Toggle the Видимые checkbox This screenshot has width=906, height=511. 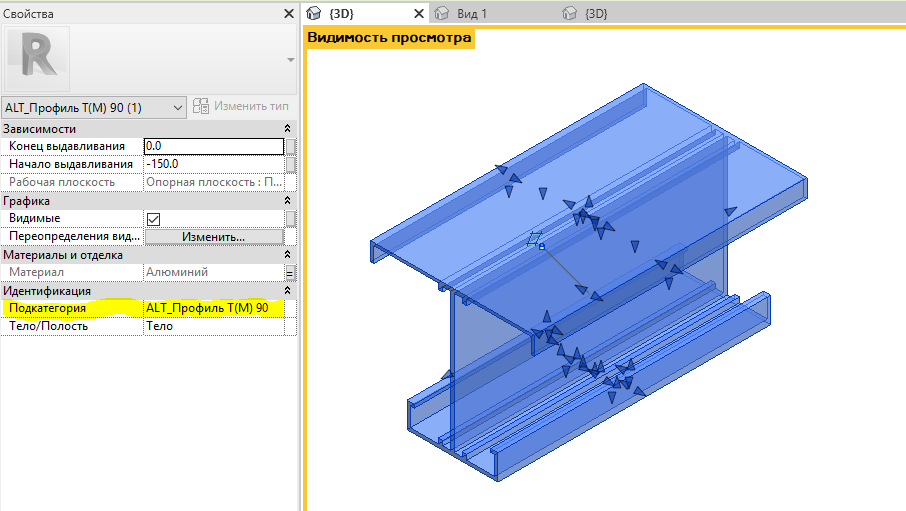[x=154, y=219]
